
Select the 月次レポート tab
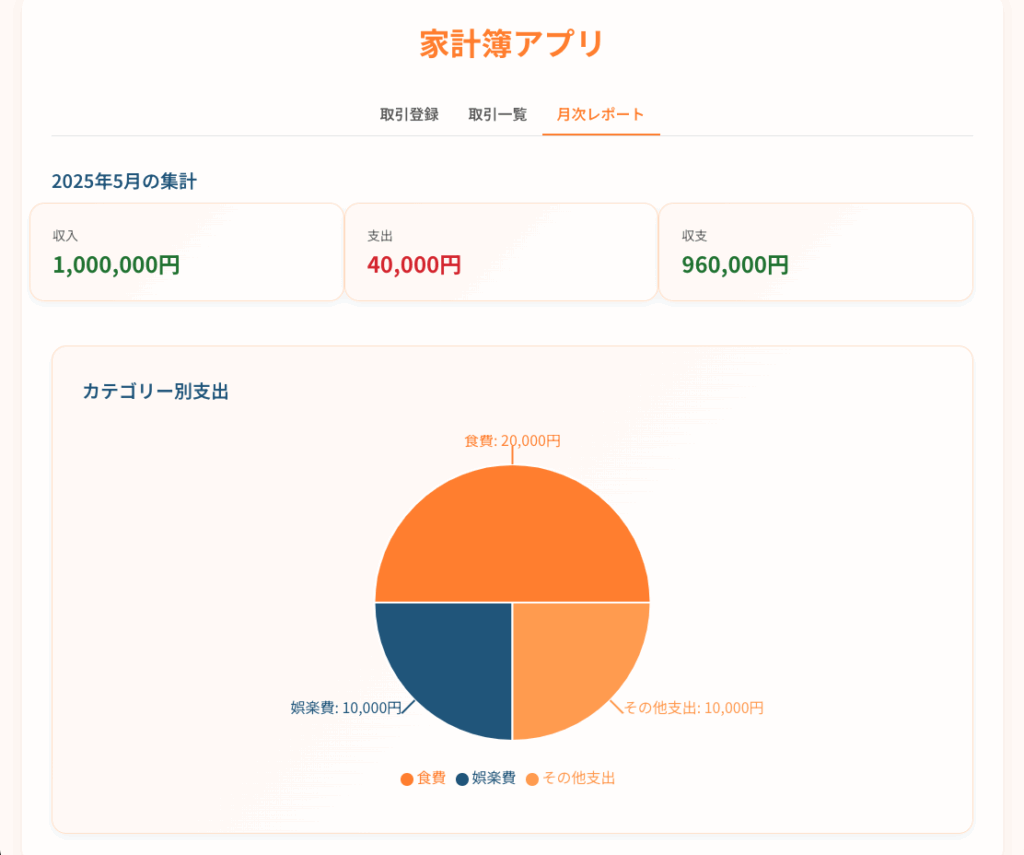click(x=601, y=114)
